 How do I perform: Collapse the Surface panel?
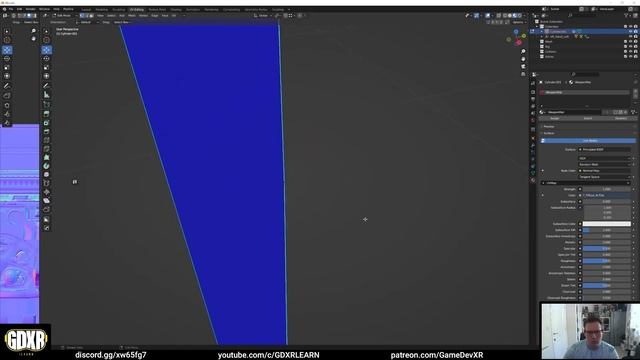[x=548, y=133]
